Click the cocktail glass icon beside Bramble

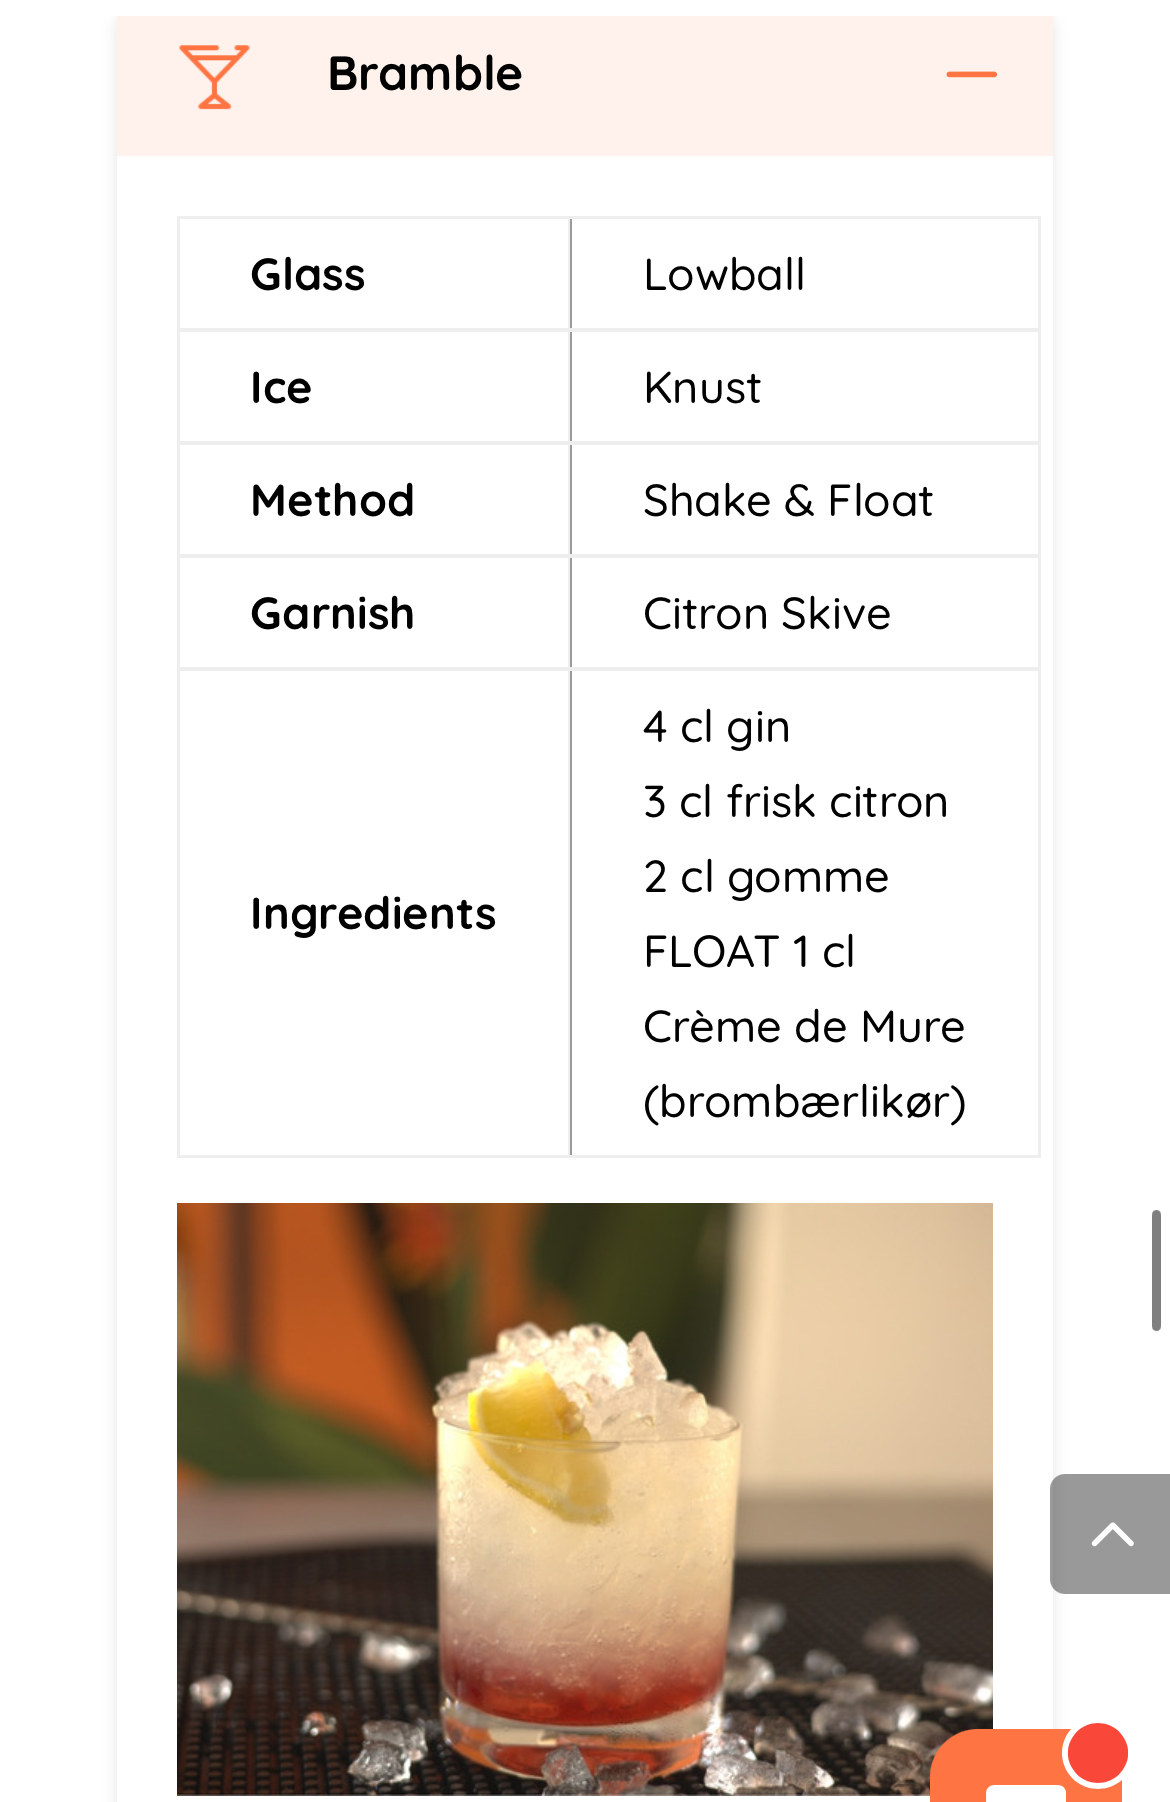(214, 76)
